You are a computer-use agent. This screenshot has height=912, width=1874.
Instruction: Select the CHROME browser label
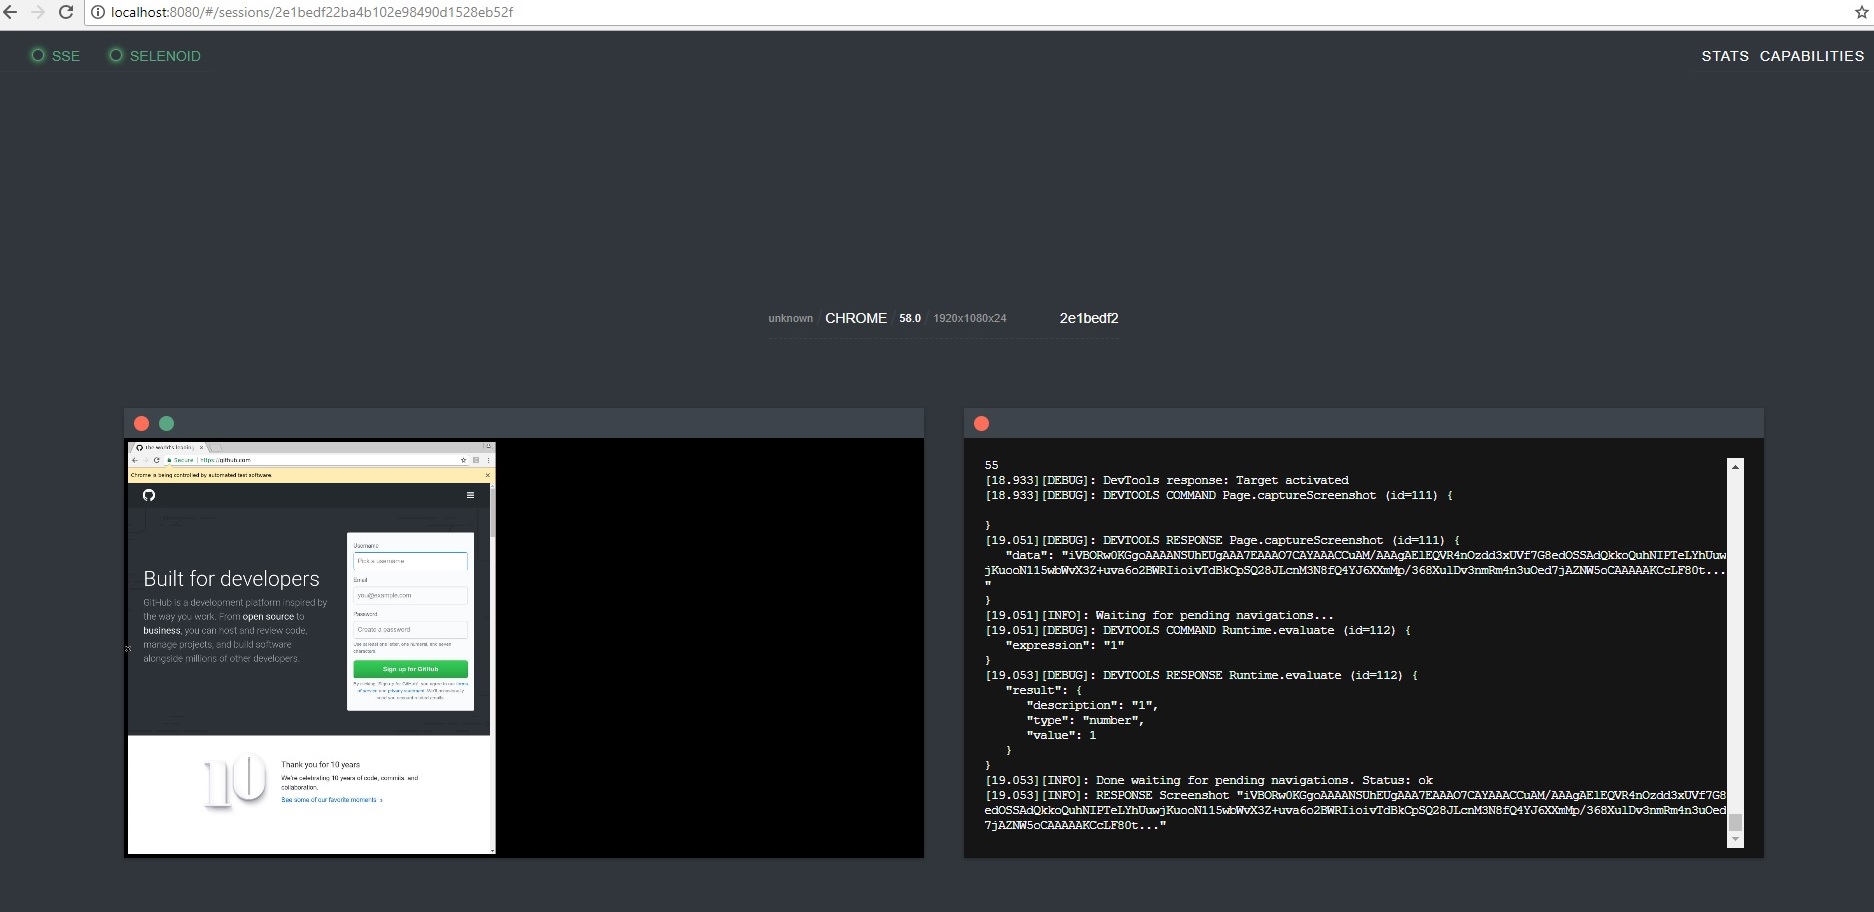click(x=856, y=318)
